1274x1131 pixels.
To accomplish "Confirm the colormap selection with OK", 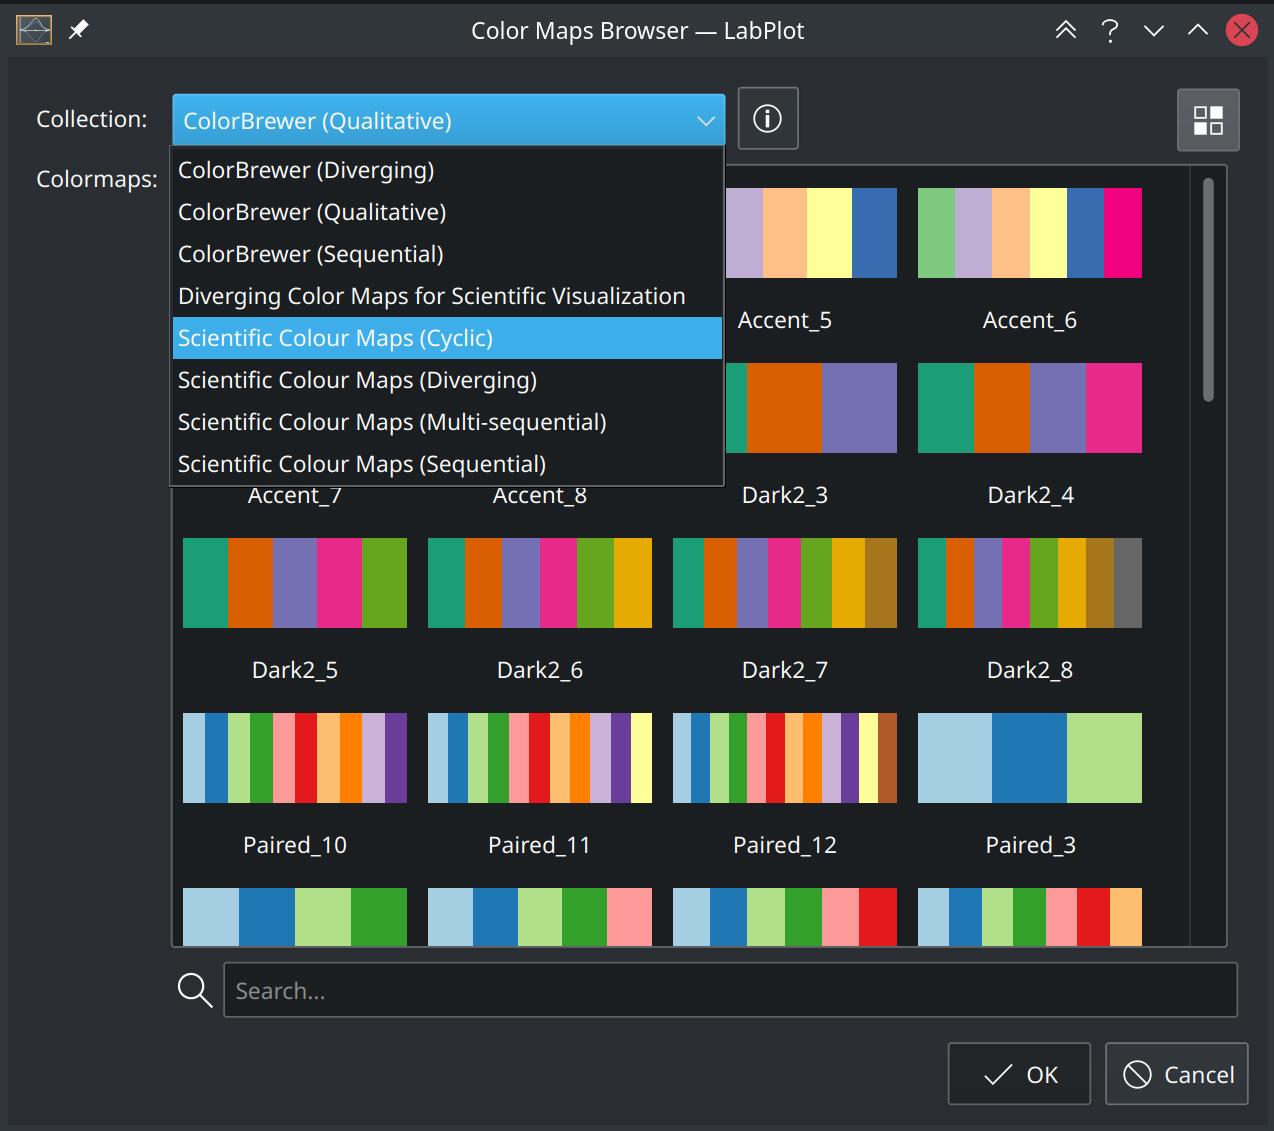I will (x=1018, y=1073).
